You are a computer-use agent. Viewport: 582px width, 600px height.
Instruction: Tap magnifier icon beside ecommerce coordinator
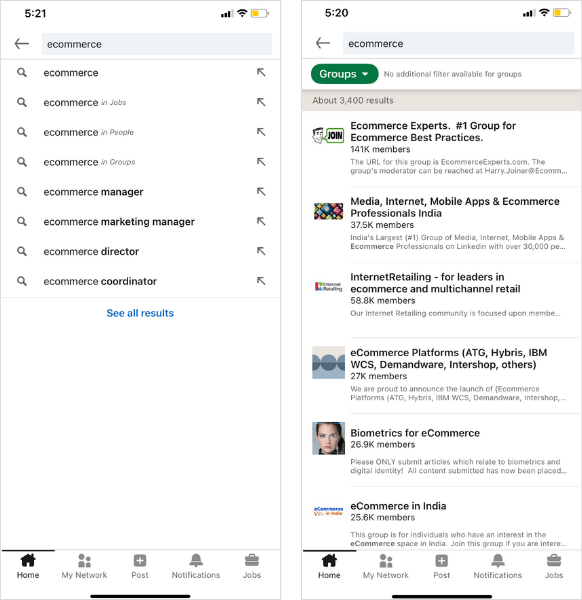[22, 281]
